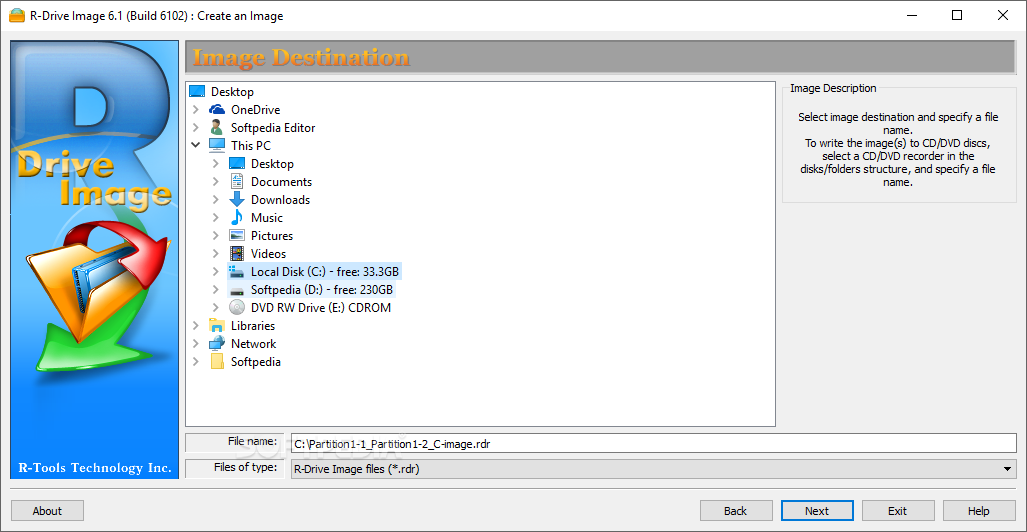The width and height of the screenshot is (1027, 532).
Task: Click the Desktop root monitor icon
Action: click(197, 92)
